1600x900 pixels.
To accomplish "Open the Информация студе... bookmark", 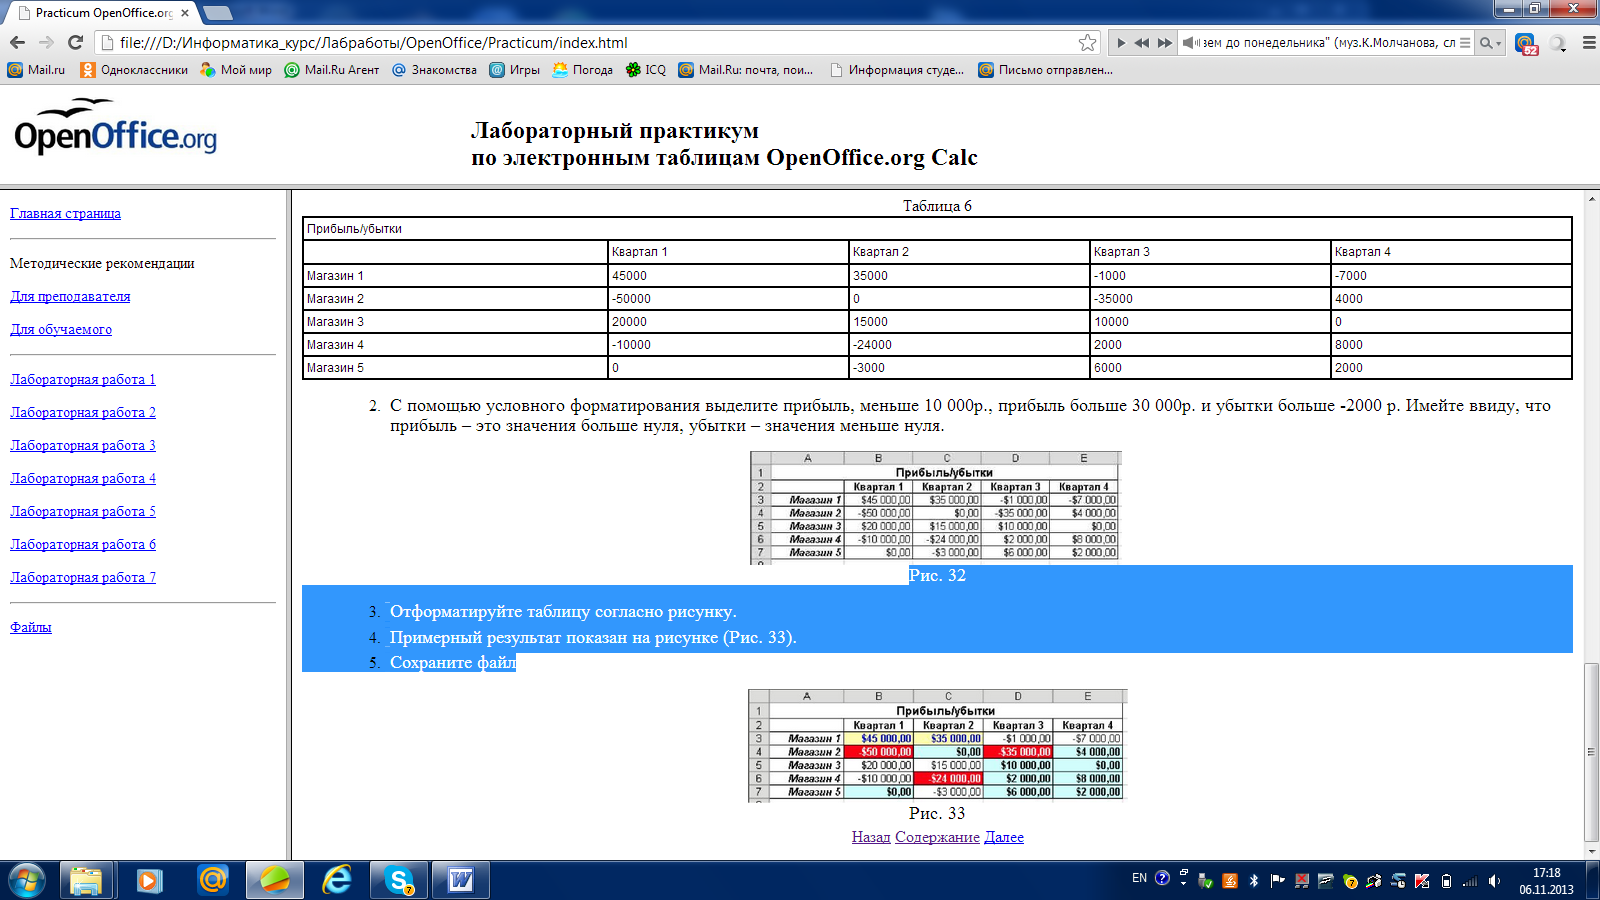I will (x=897, y=70).
